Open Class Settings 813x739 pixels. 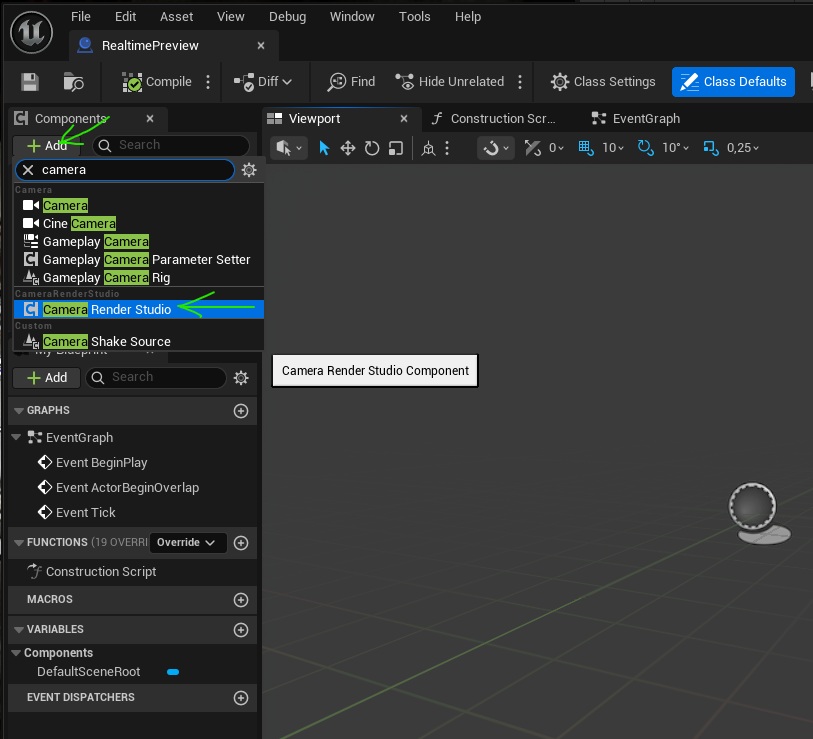click(x=603, y=82)
